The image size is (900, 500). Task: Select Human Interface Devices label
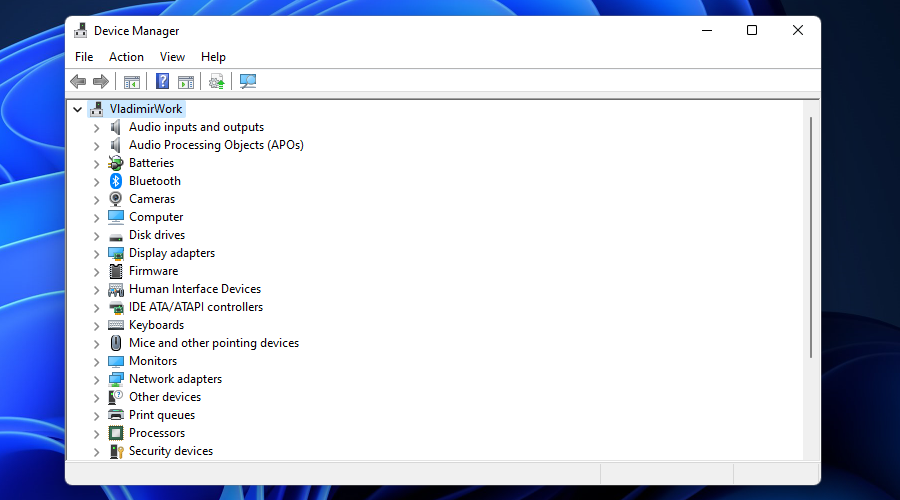(x=195, y=289)
